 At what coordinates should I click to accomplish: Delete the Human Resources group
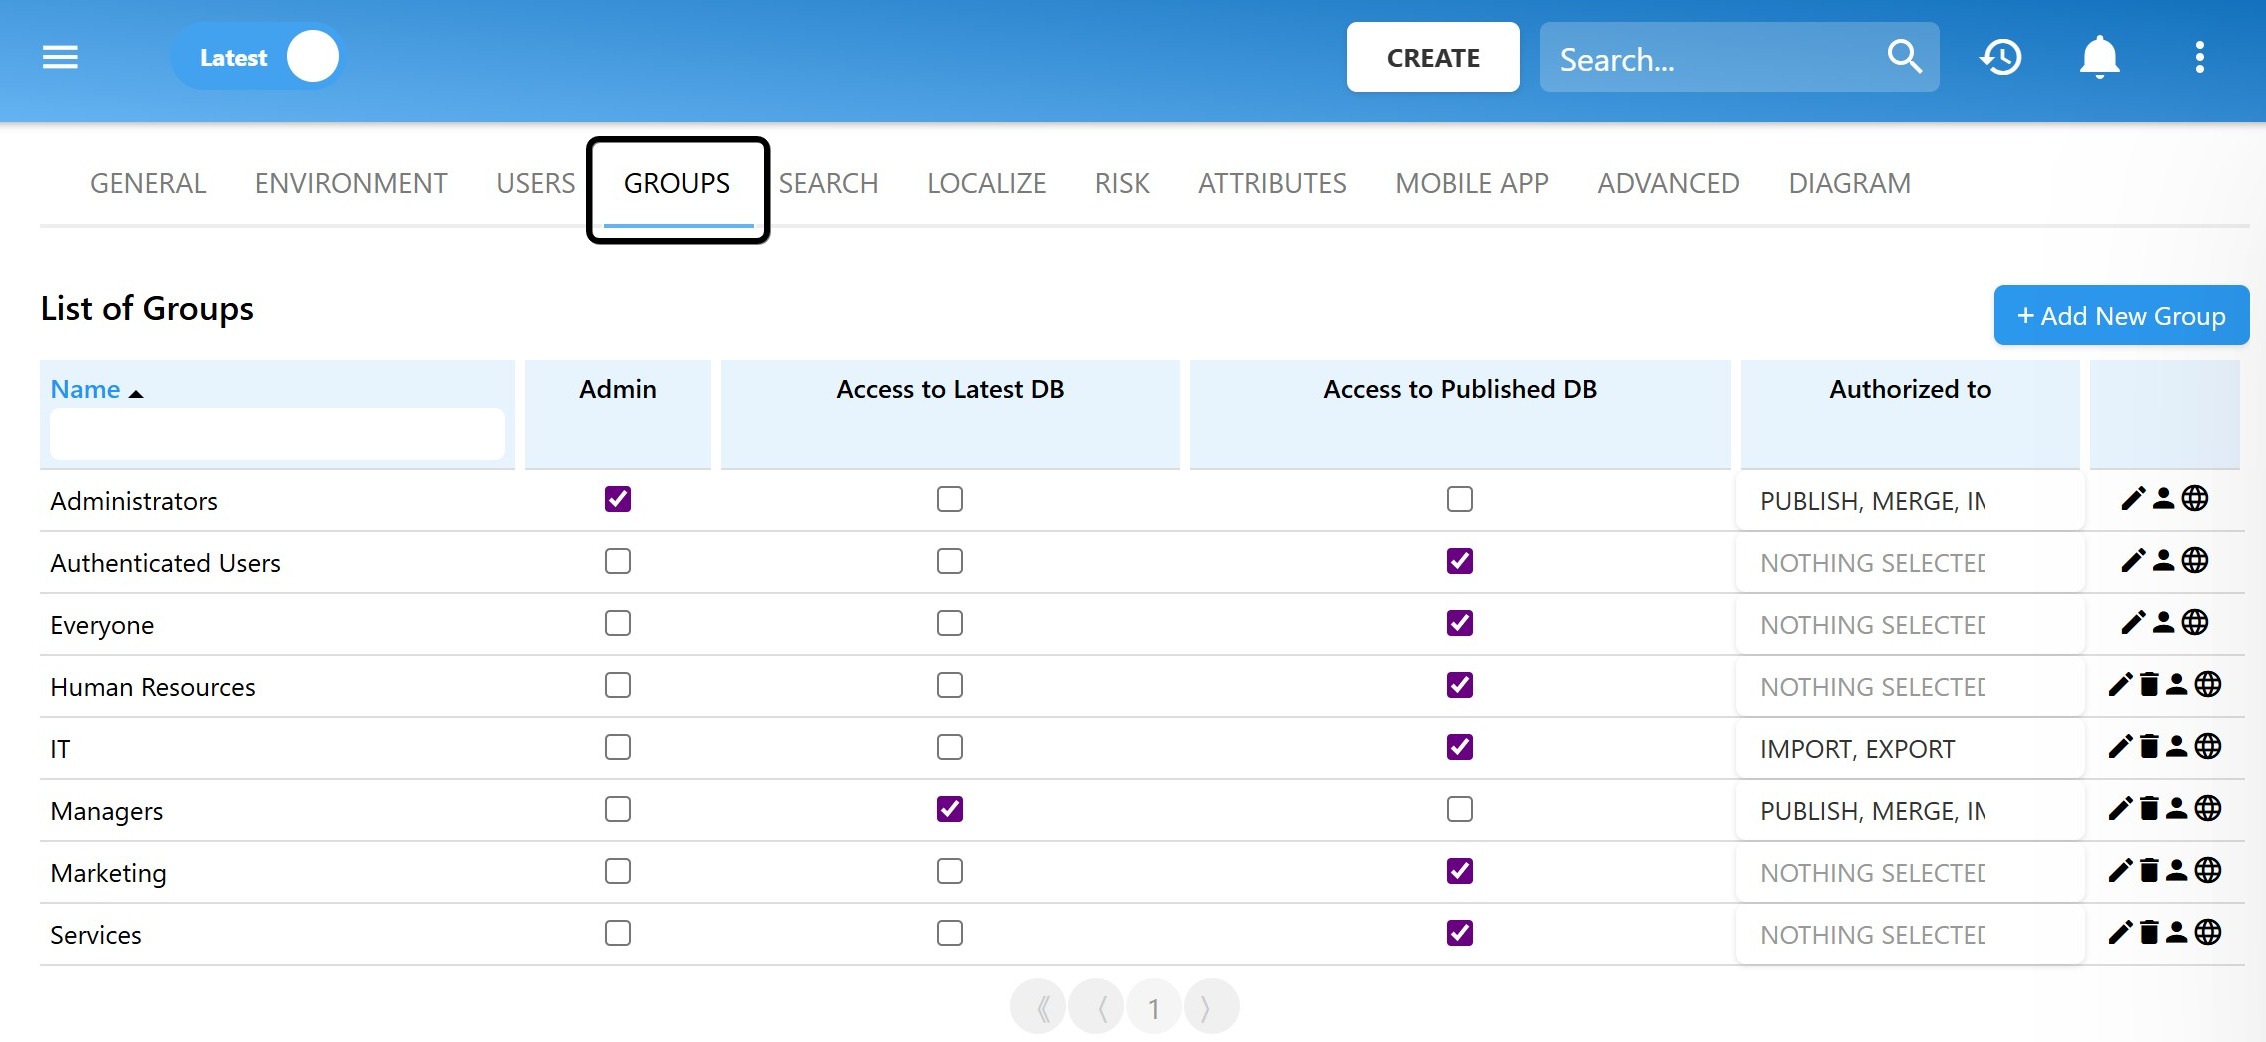click(2149, 685)
